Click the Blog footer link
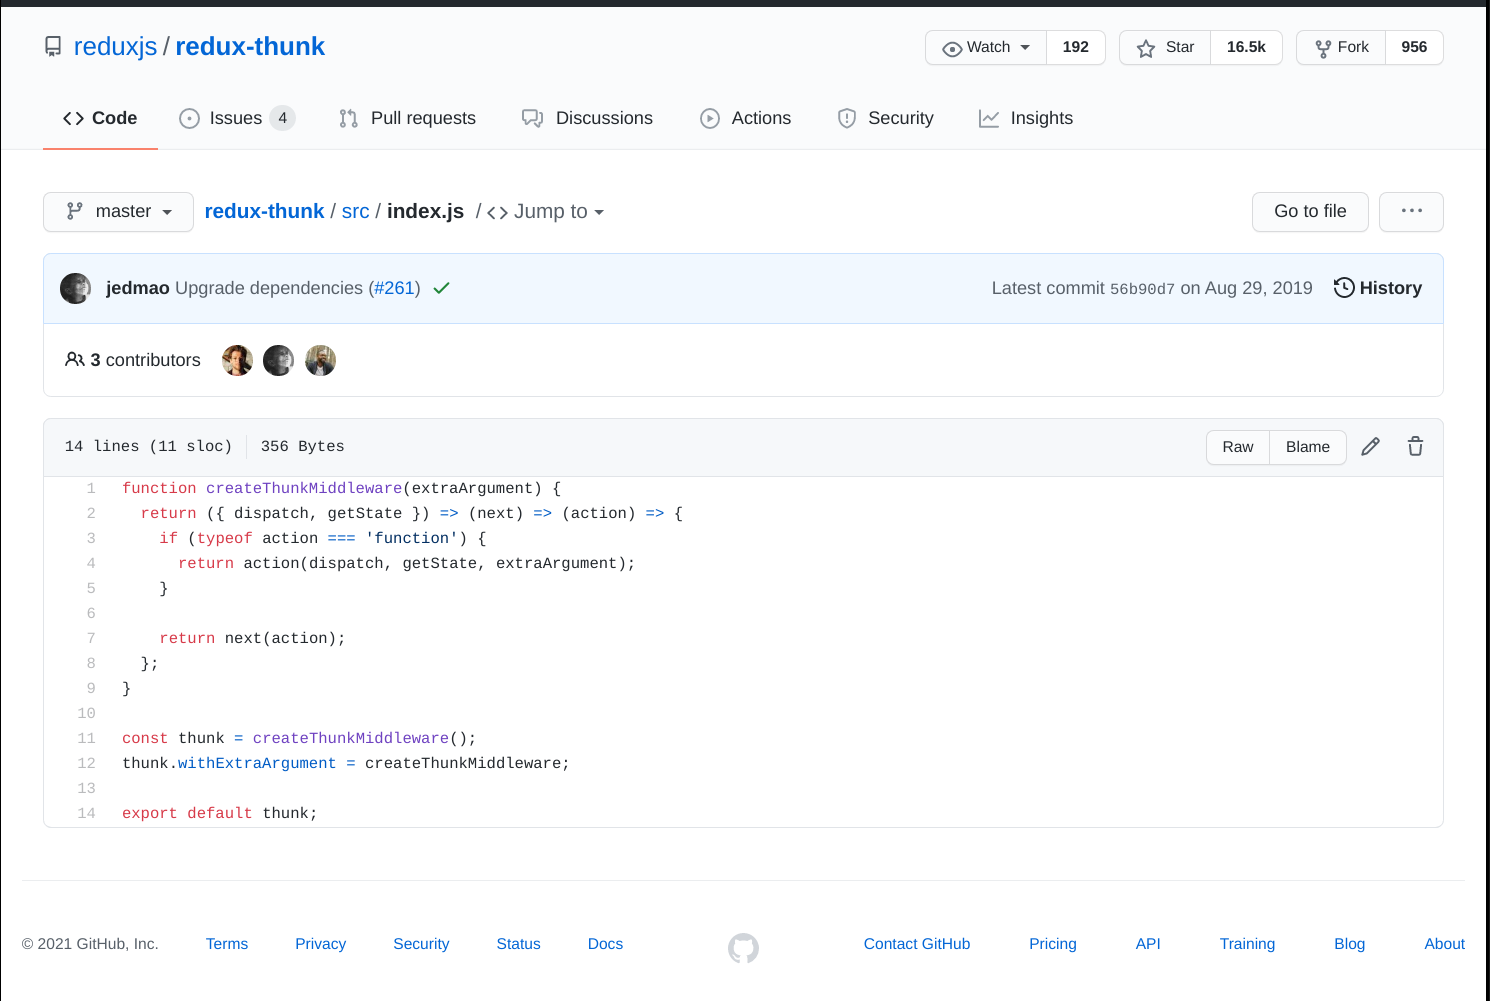The width and height of the screenshot is (1490, 1001). [x=1349, y=944]
